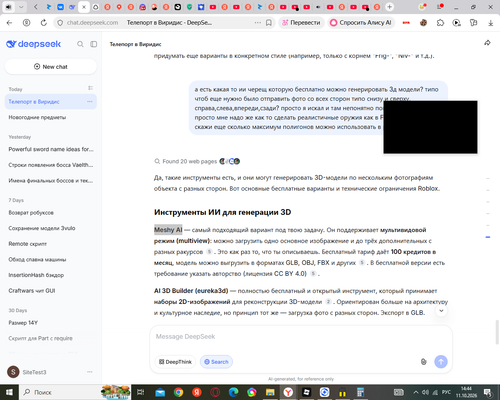Open citation 5 after разных ракурсов
500x400 pixels.
pyautogui.click(x=209, y=252)
